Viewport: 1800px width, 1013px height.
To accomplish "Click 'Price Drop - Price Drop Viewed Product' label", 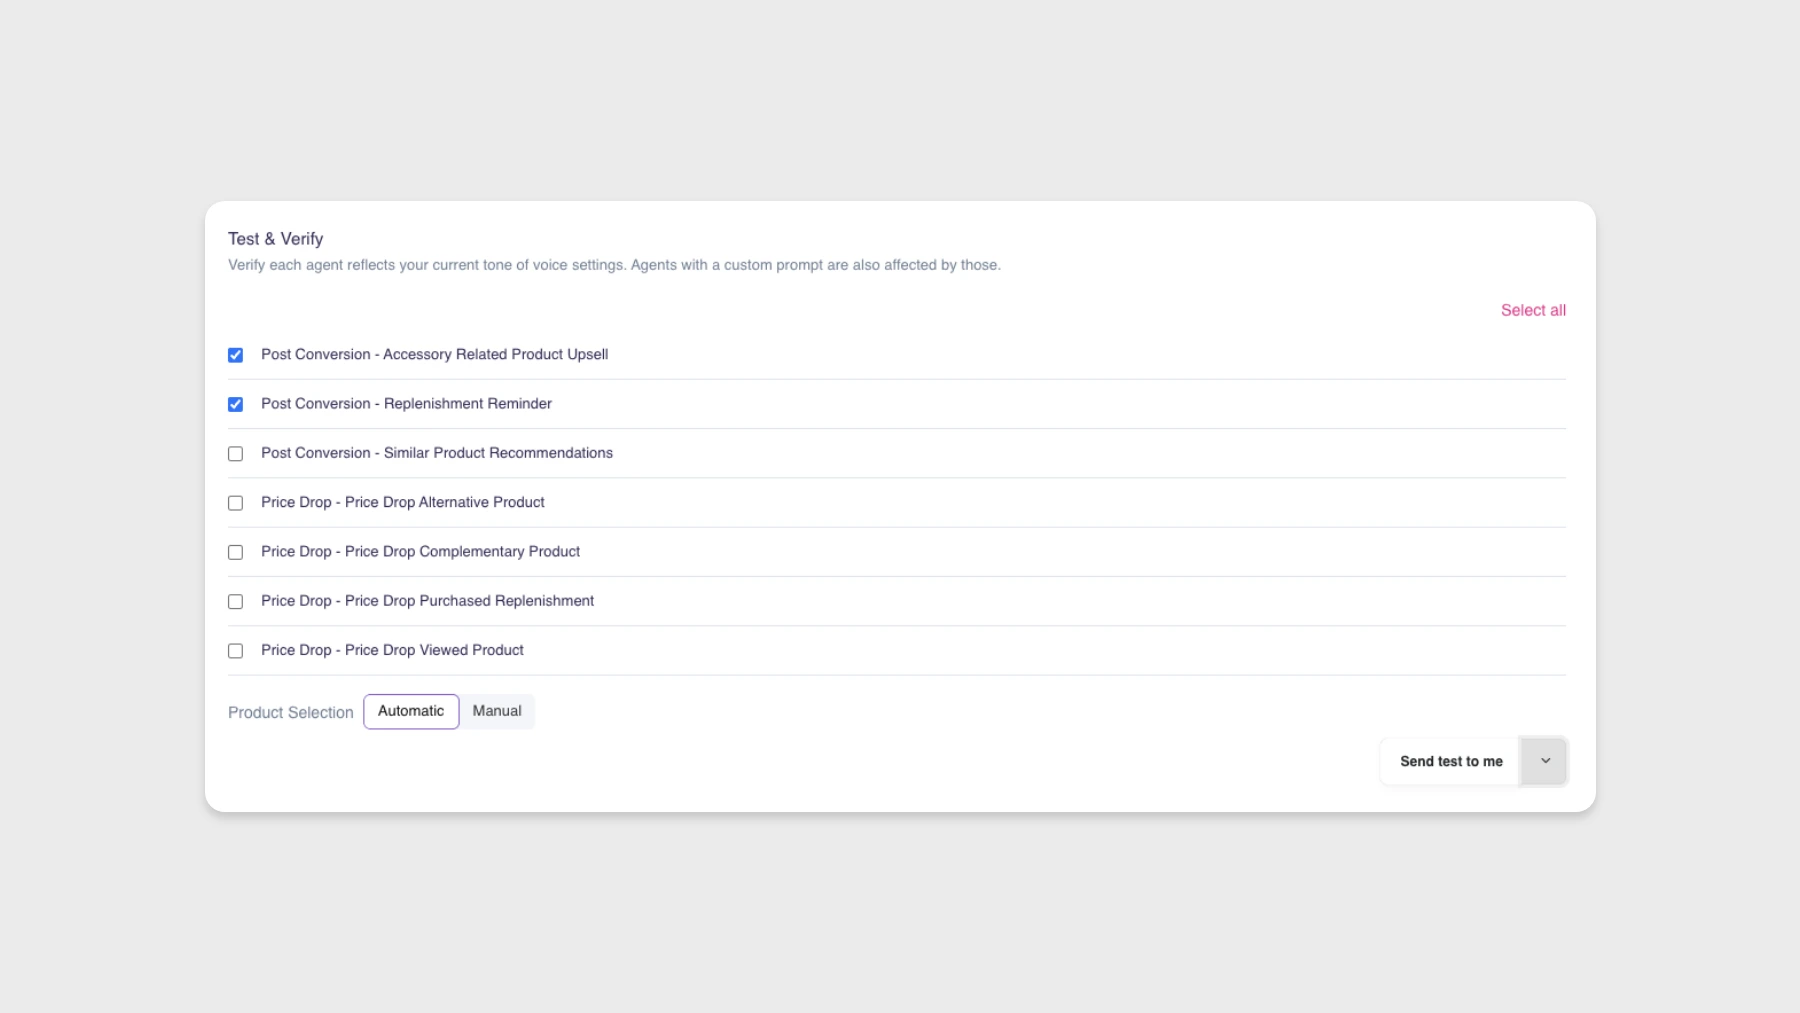I will point(392,650).
